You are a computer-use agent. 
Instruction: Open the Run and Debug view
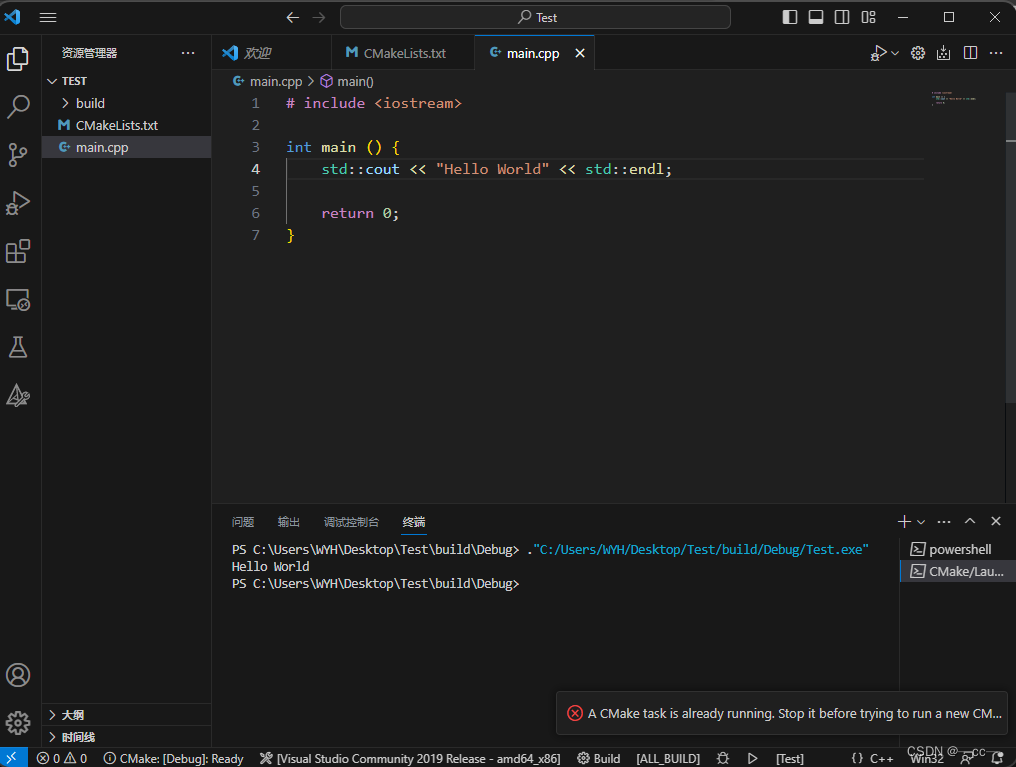(18, 203)
